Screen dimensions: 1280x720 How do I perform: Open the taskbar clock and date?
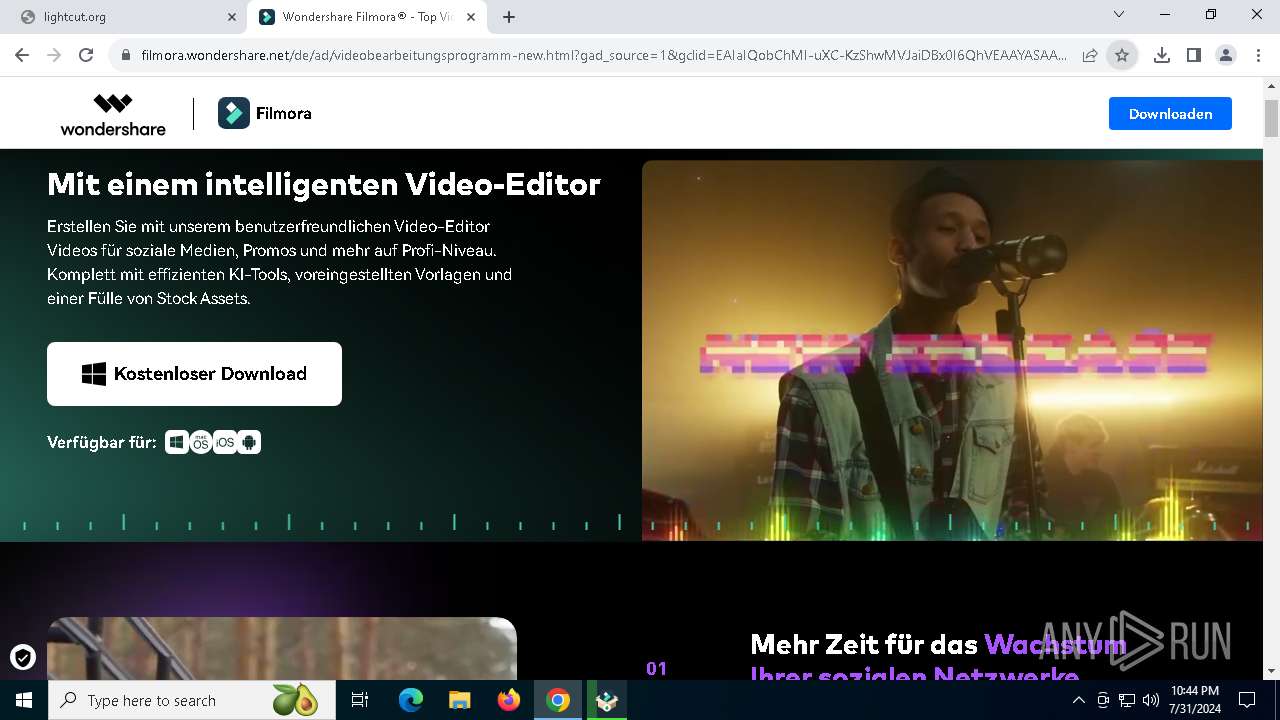1194,700
